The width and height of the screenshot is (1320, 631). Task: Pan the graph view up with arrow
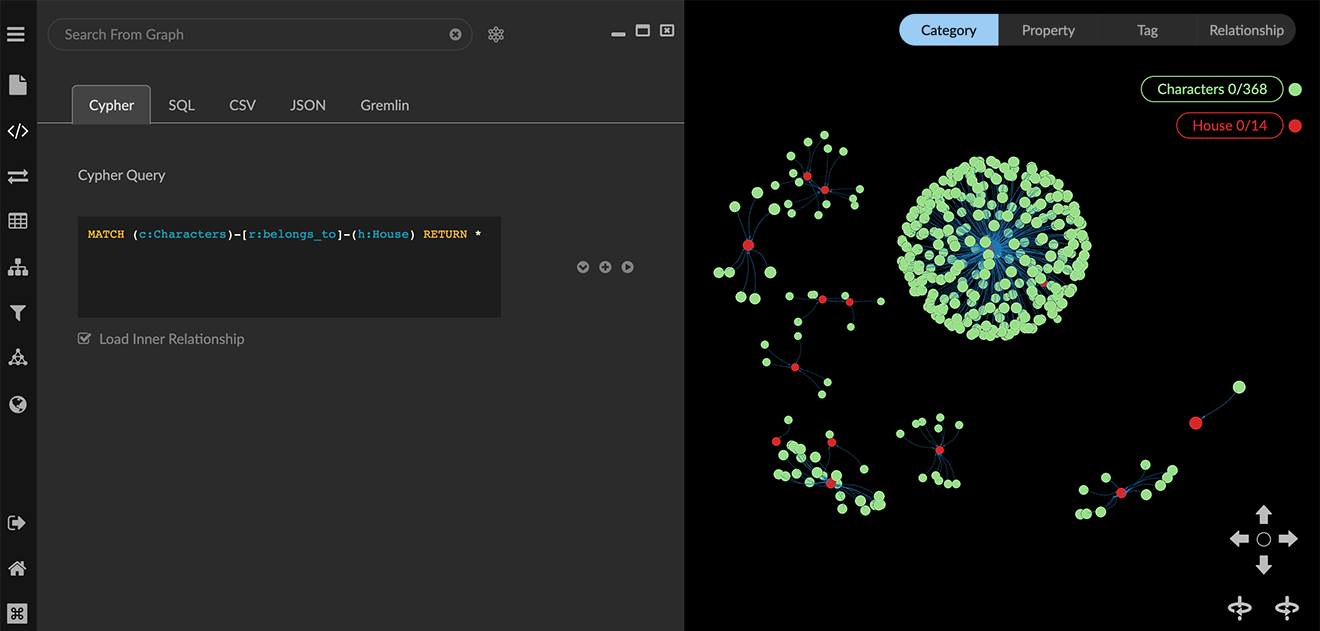[x=1264, y=515]
